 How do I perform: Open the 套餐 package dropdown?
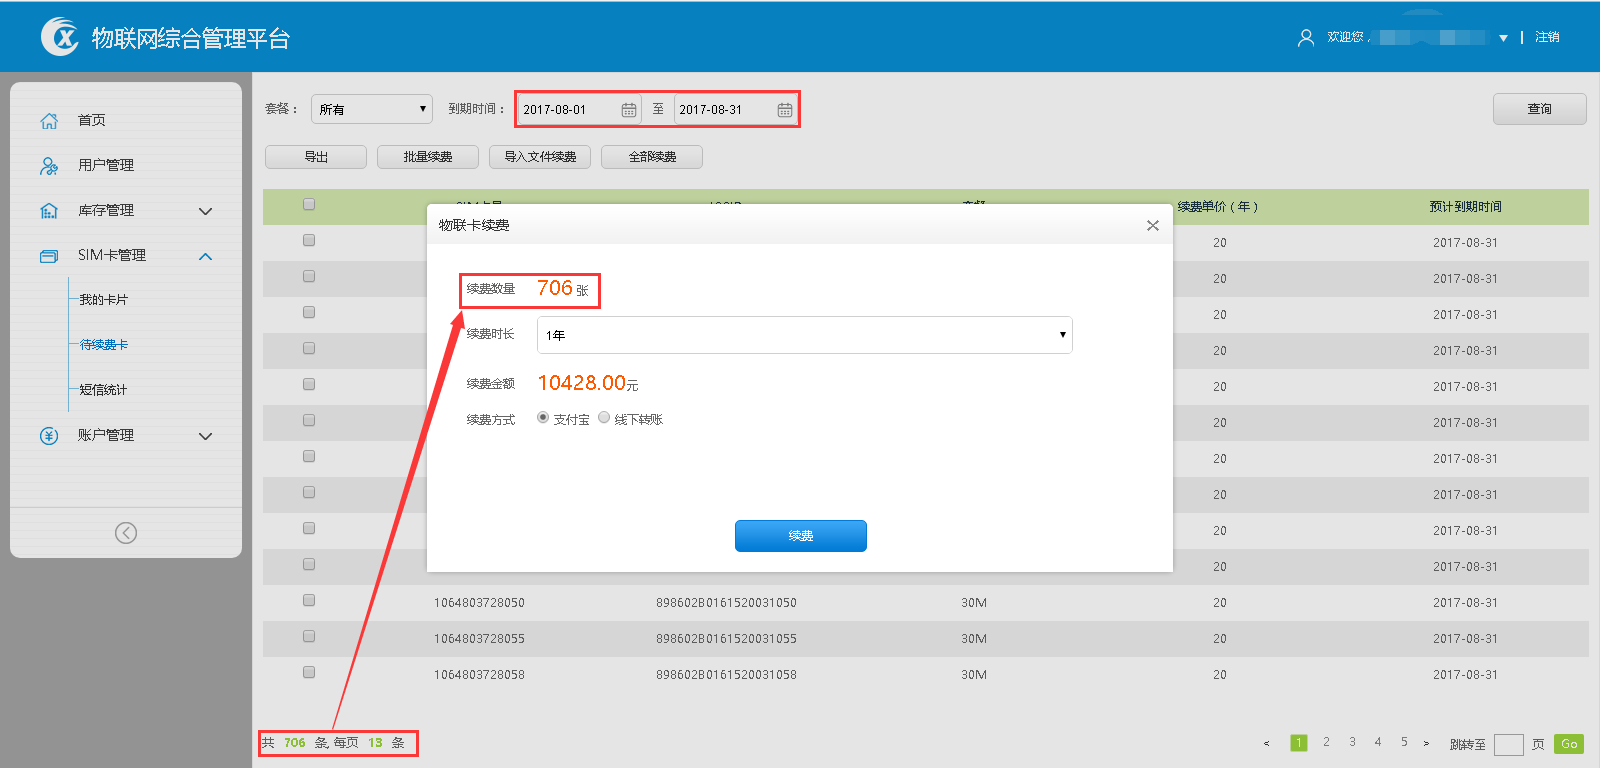point(372,109)
